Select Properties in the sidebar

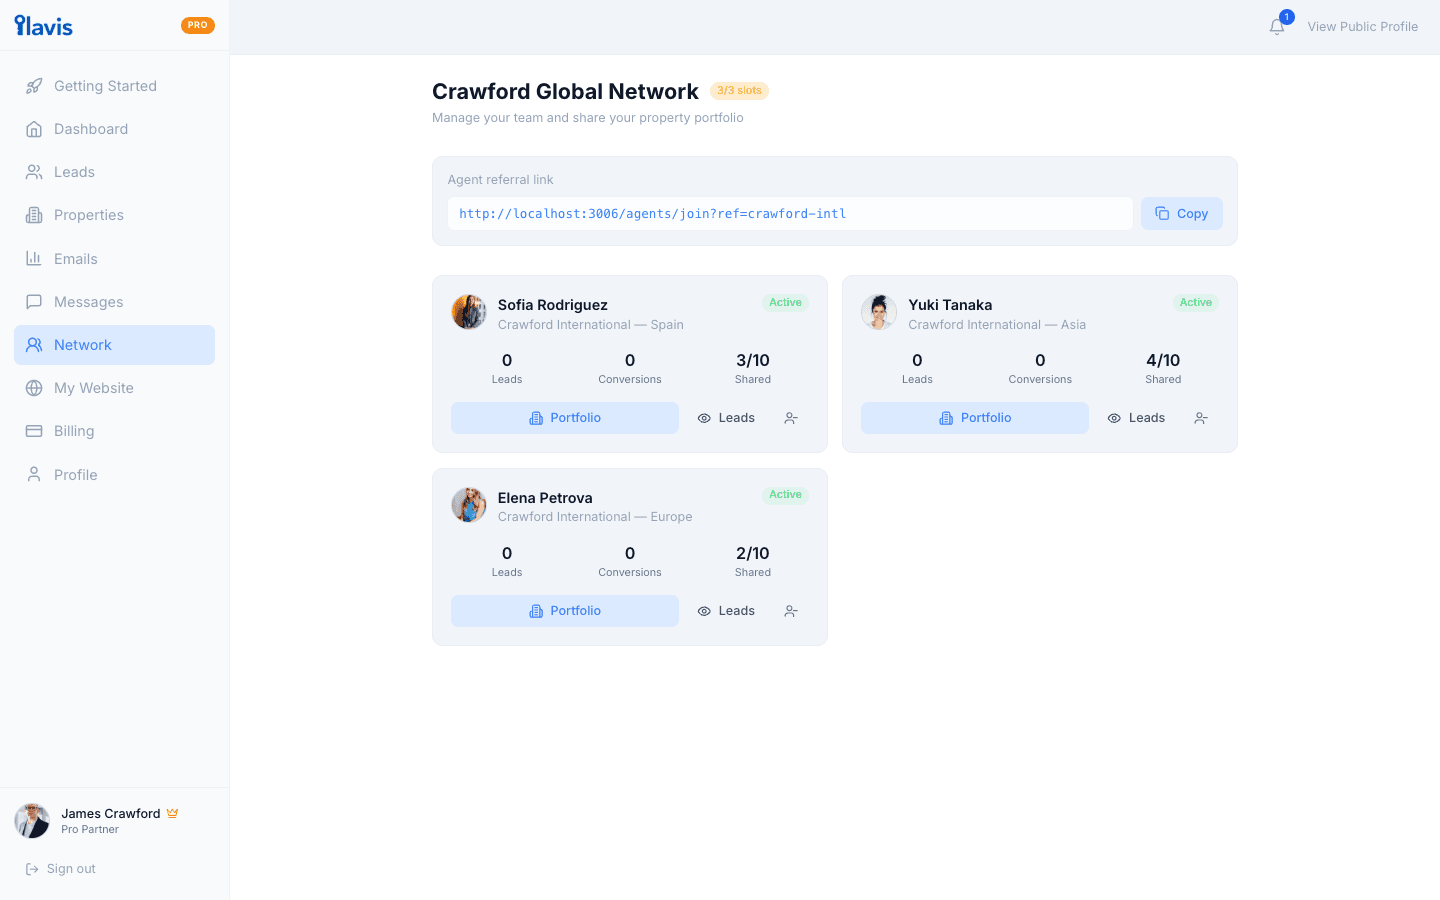point(88,214)
